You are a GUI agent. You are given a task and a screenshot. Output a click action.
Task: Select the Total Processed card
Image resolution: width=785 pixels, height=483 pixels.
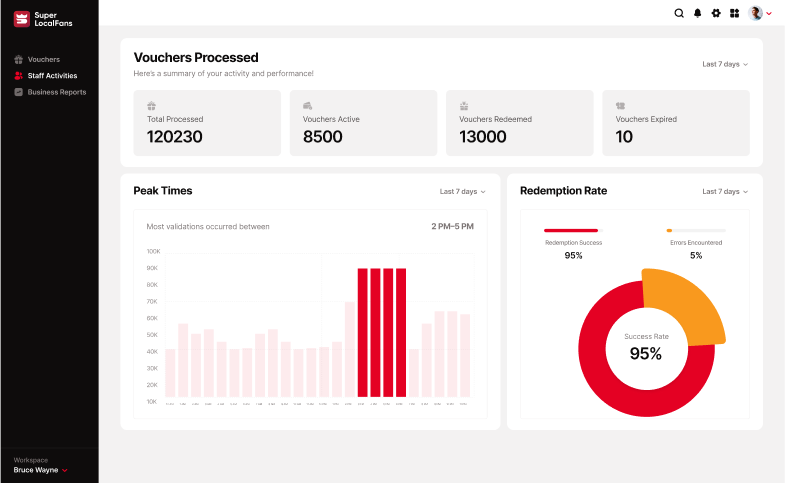coord(207,123)
